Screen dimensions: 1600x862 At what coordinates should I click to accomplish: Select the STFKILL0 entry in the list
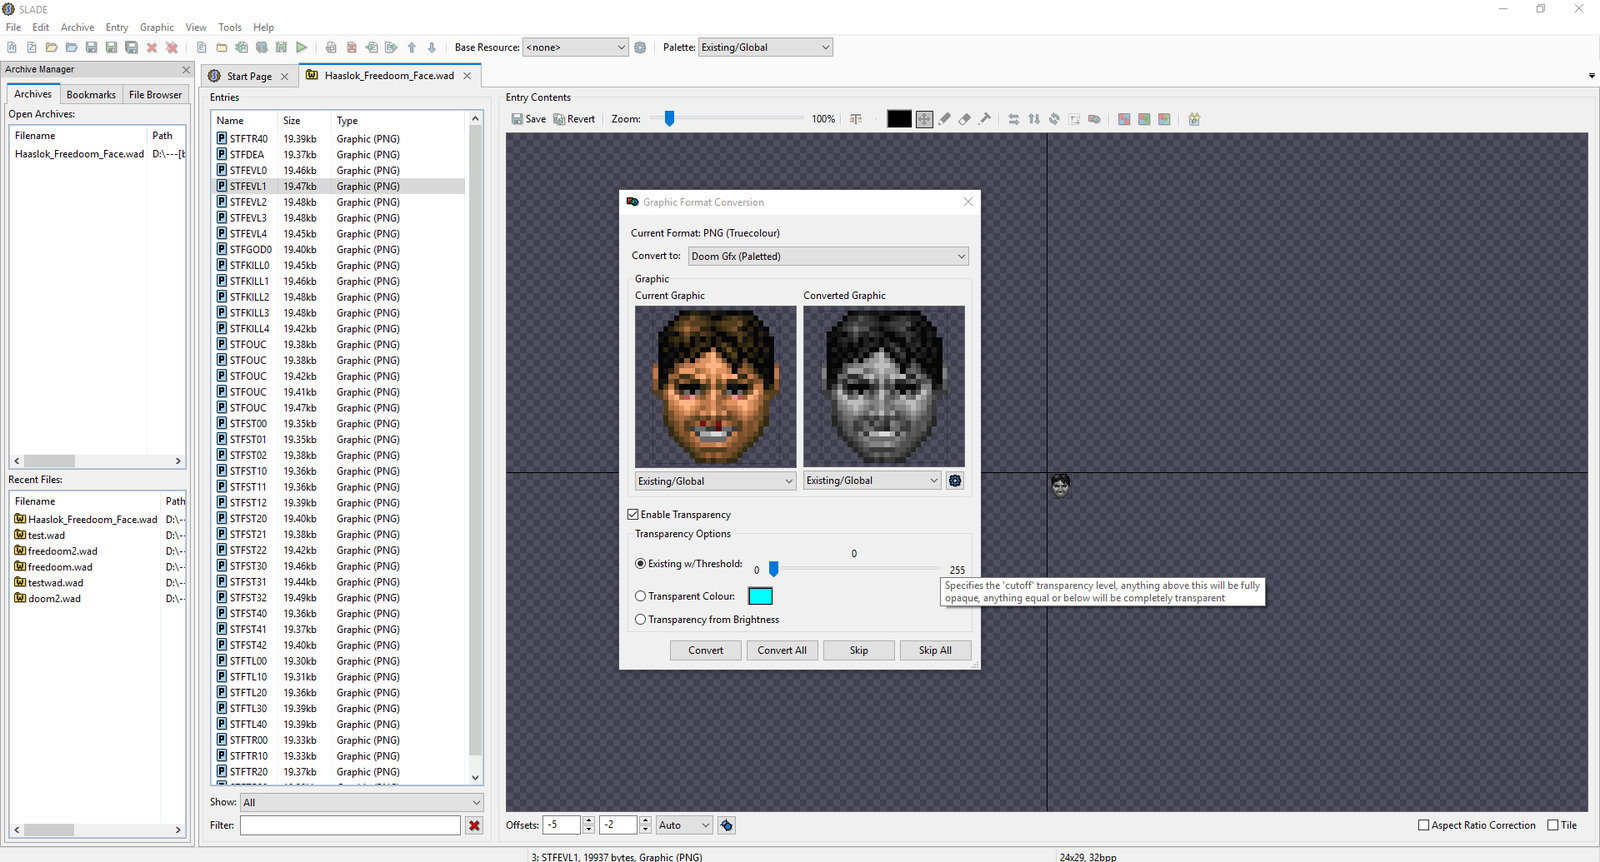(x=340, y=265)
